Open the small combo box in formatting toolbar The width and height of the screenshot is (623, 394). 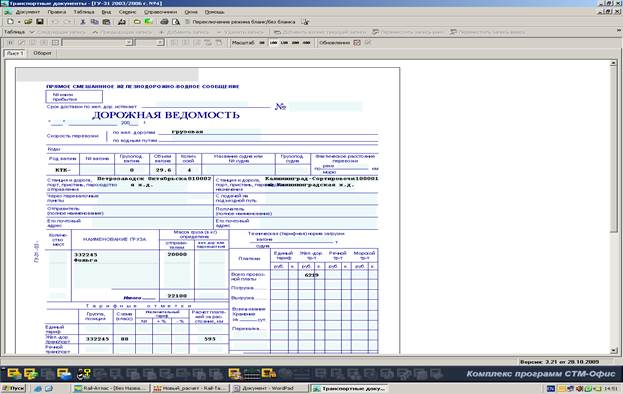149,42
